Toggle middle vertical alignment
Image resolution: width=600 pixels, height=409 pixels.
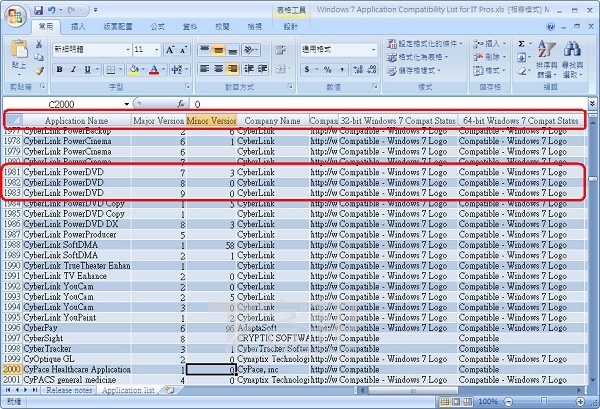(x=218, y=50)
